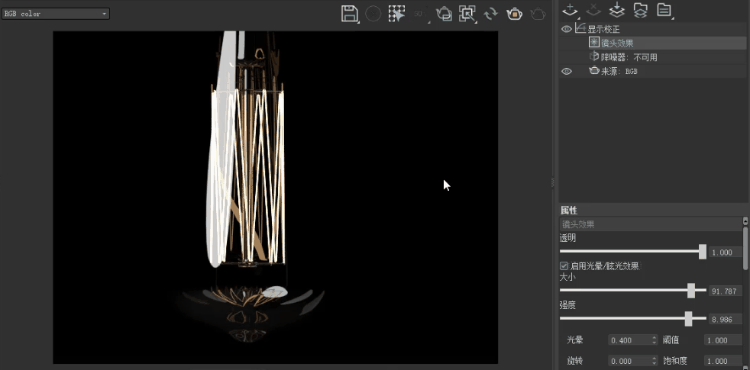The width and height of the screenshot is (750, 370).
Task: Click the save layer preset icon
Action: point(617,10)
